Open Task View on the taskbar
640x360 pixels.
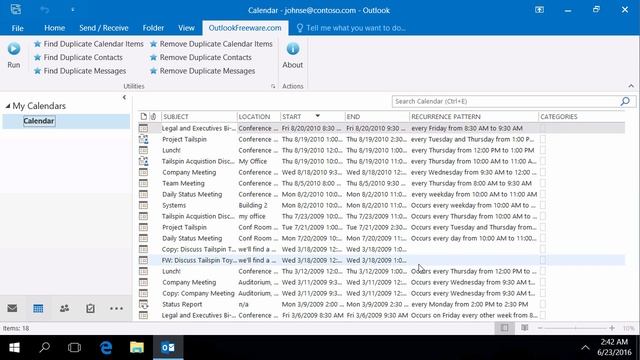point(74,347)
